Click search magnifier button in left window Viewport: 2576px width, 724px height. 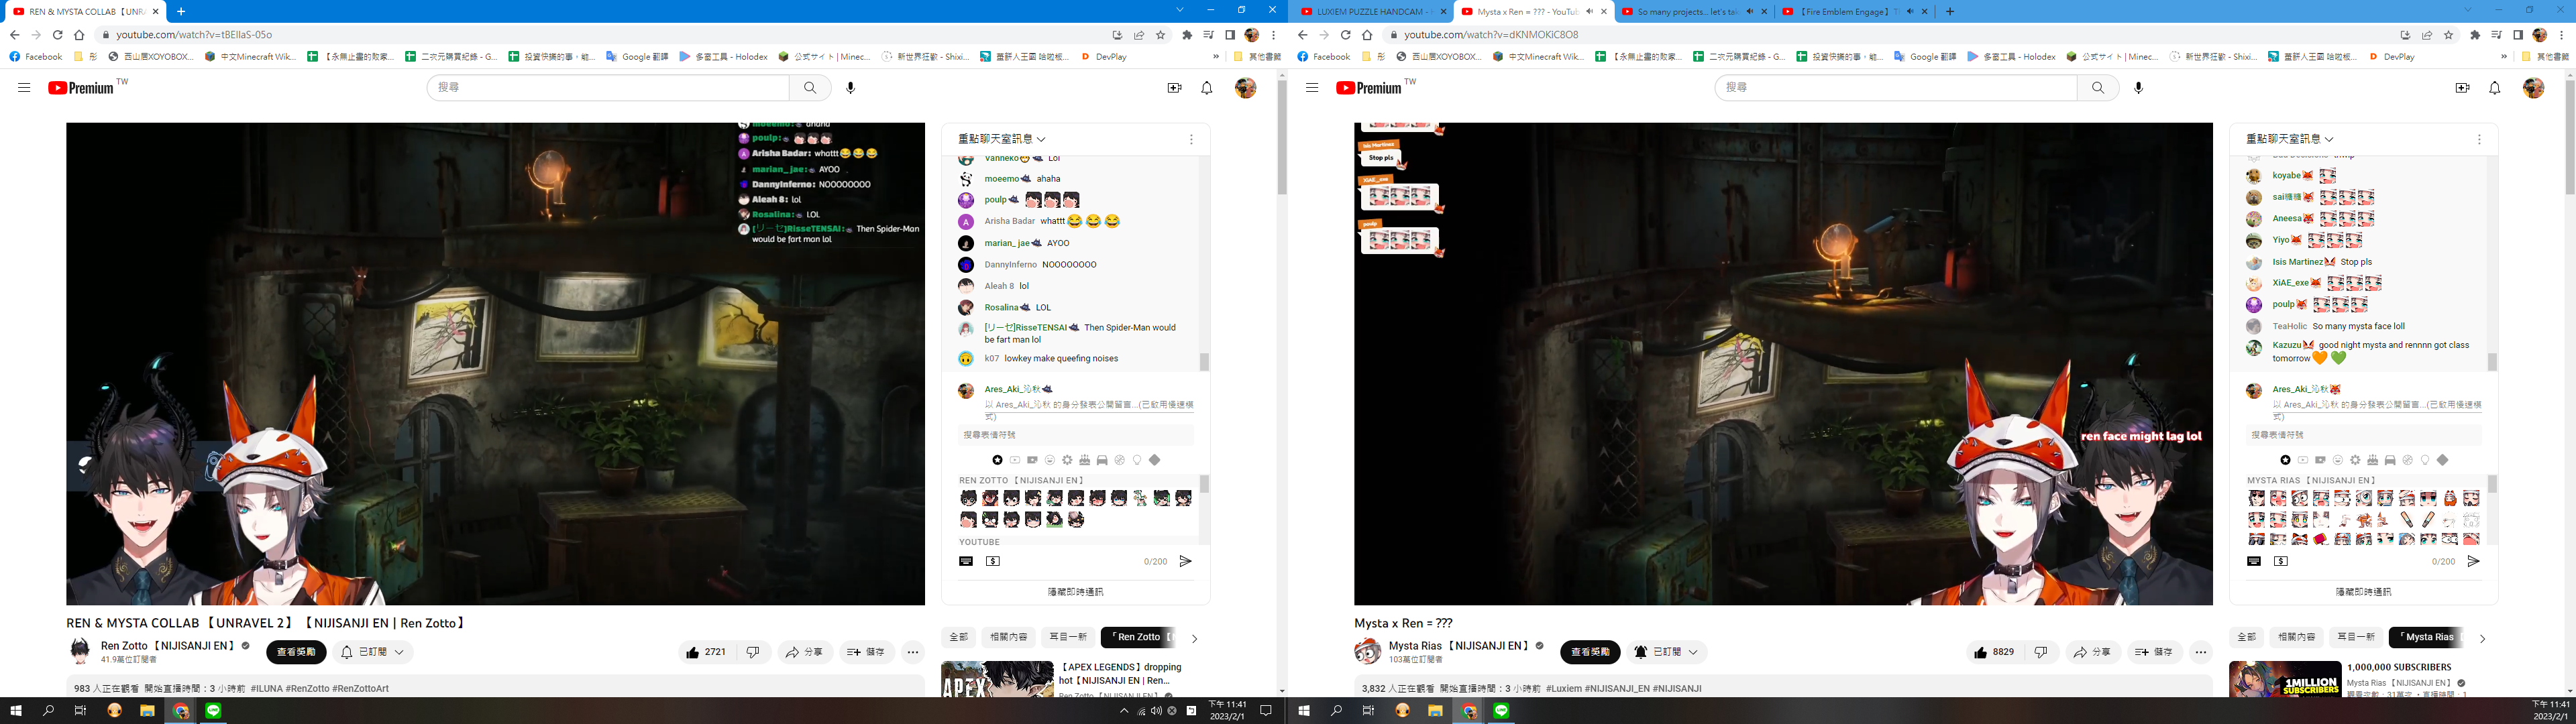click(x=810, y=88)
